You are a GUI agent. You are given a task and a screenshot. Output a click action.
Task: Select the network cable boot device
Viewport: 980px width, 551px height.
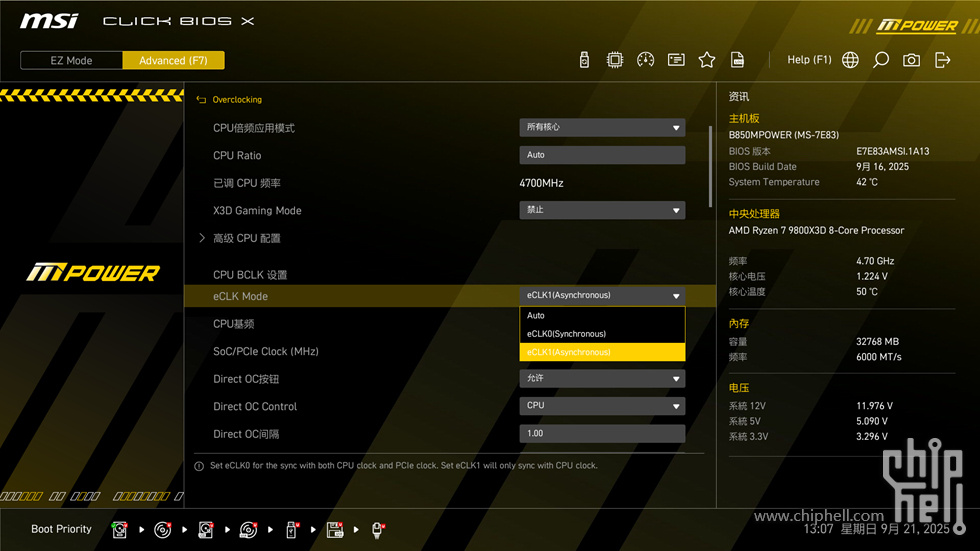click(x=378, y=530)
